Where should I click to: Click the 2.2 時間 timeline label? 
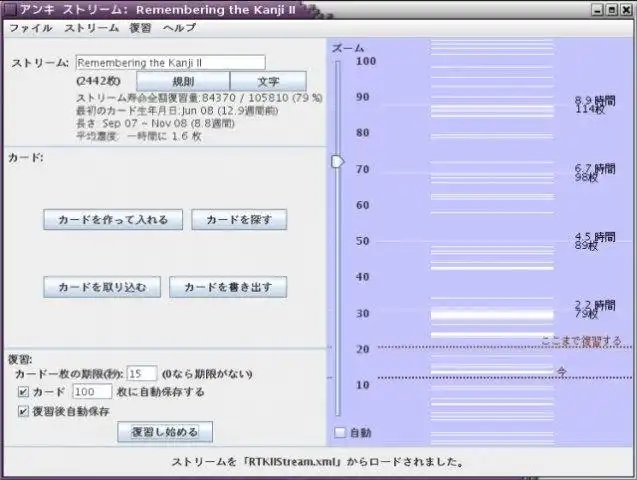point(595,305)
